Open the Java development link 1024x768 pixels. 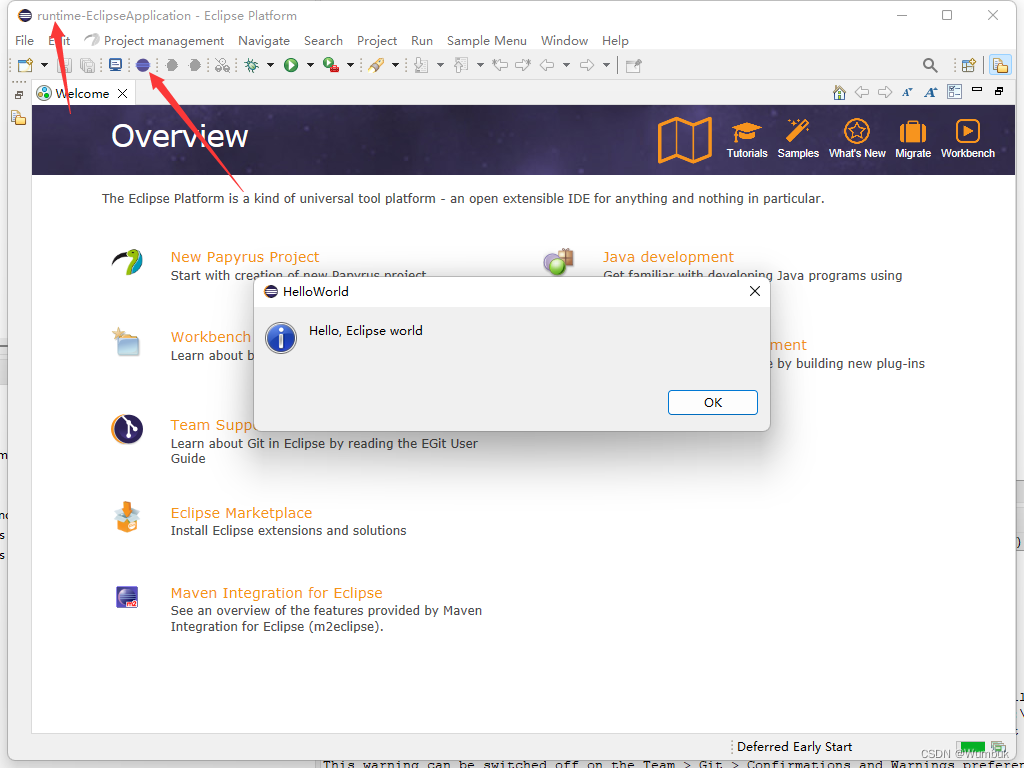(x=668, y=257)
